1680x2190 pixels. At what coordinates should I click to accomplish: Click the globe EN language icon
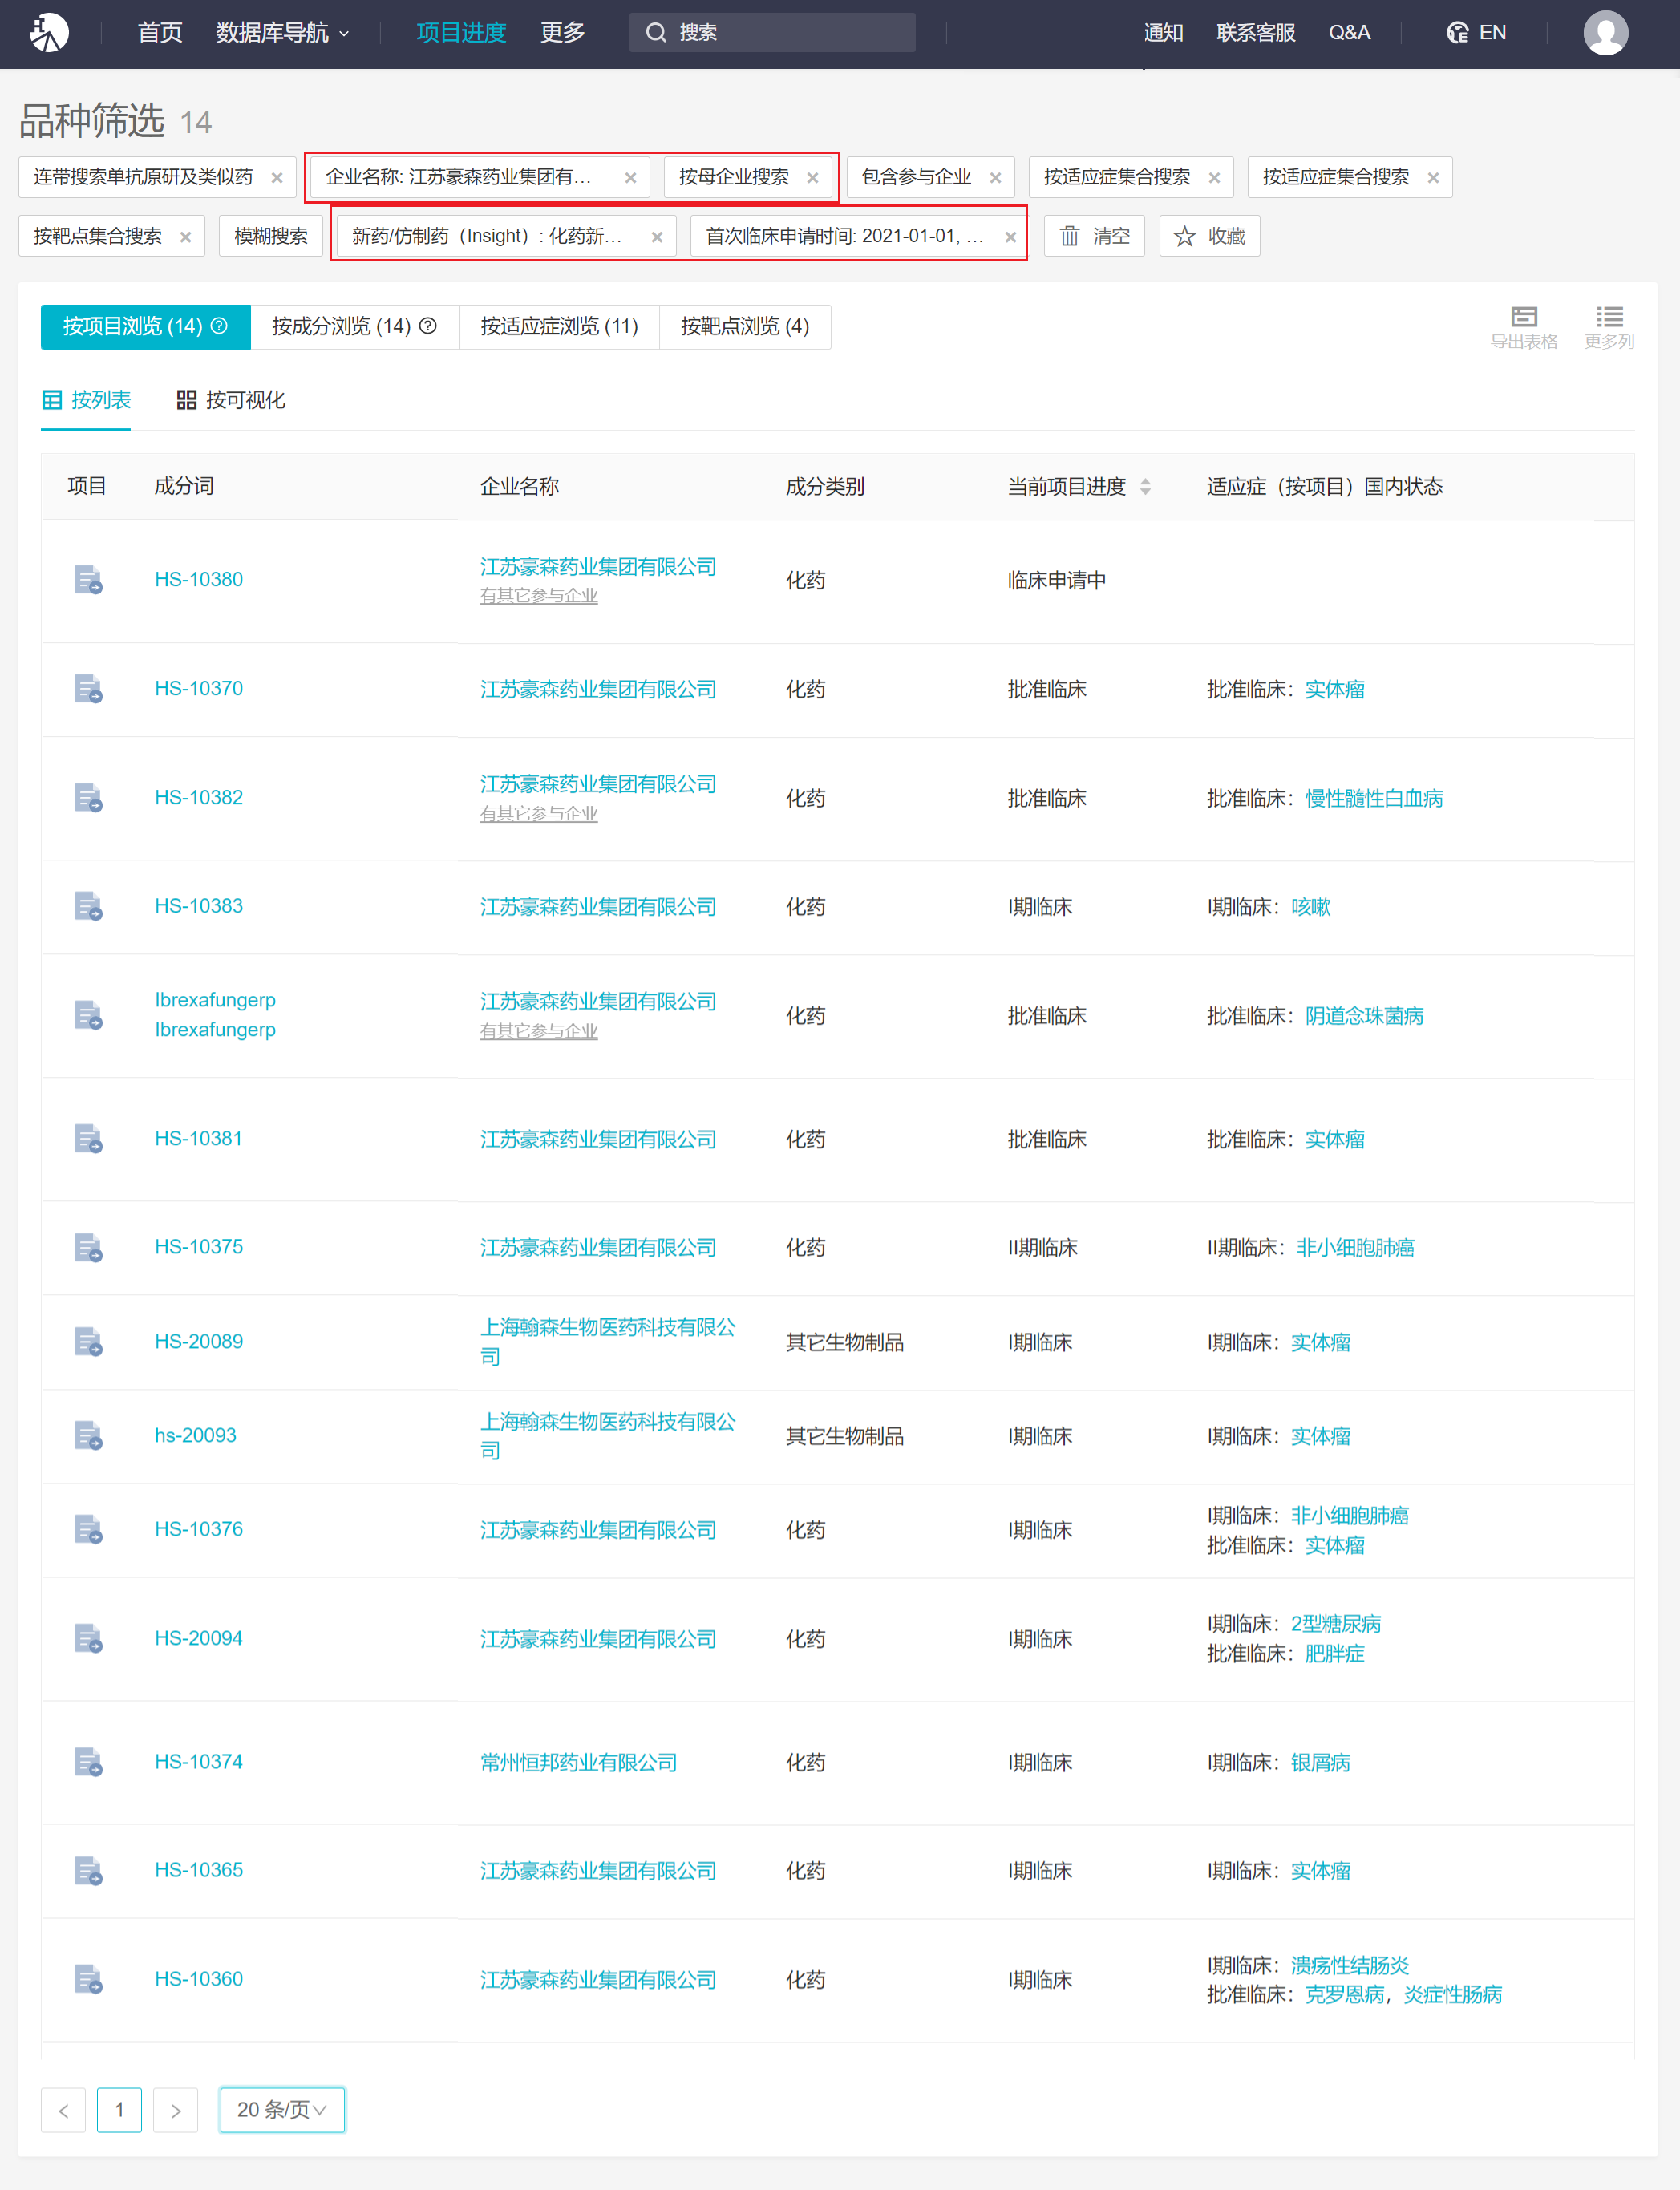tap(1457, 33)
